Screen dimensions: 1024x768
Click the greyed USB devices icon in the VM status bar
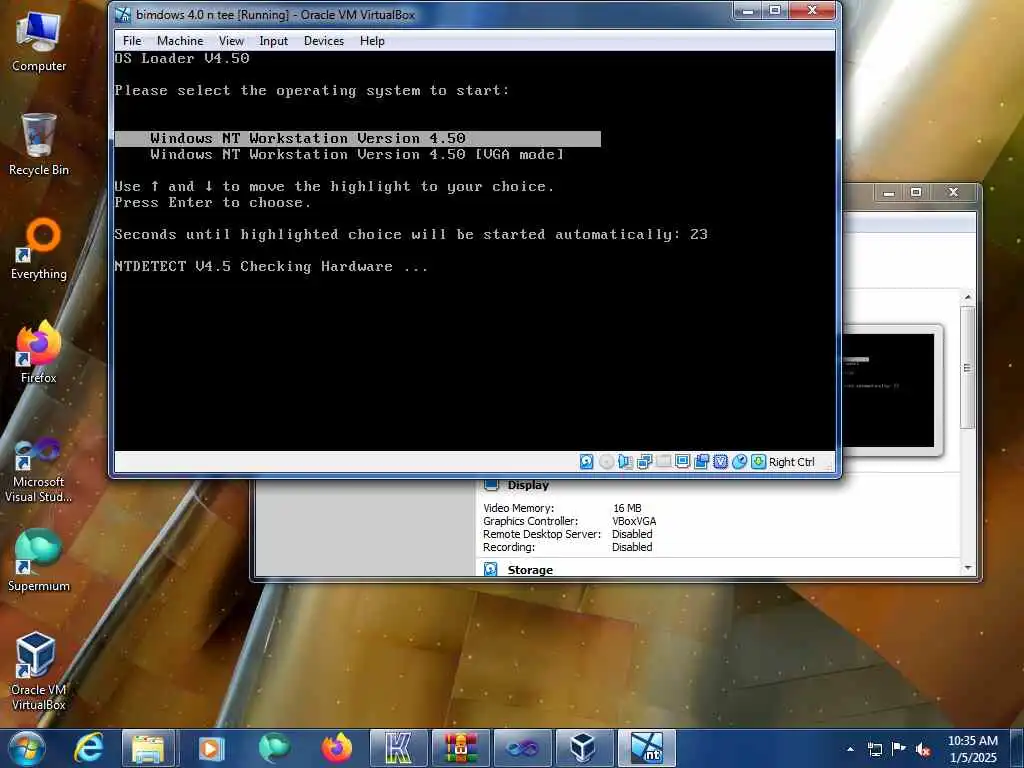(x=664, y=462)
